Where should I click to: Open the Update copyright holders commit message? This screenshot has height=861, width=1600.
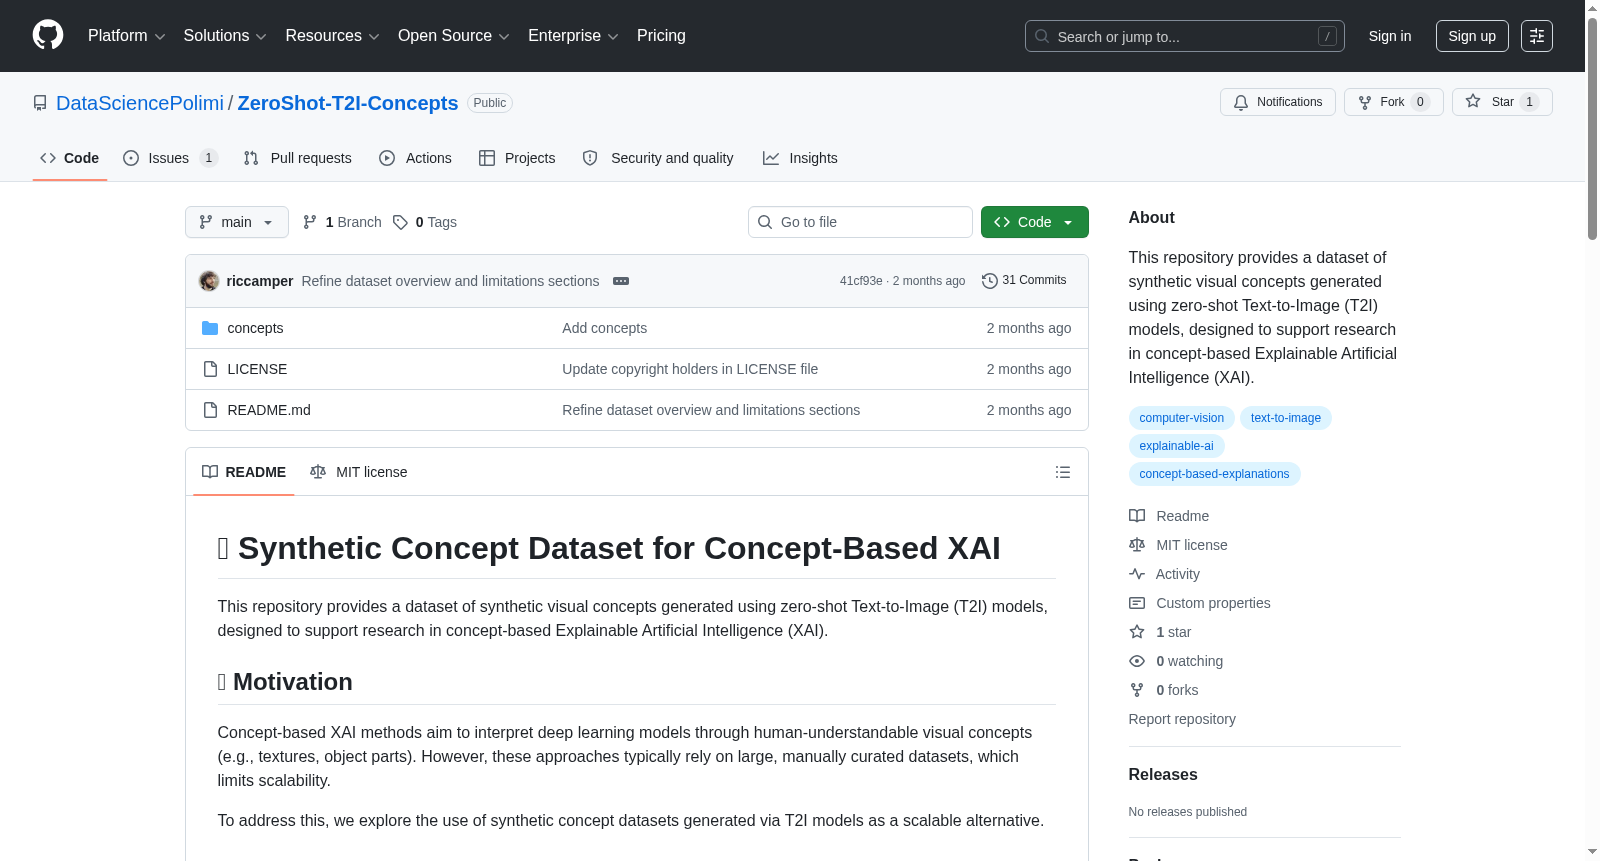690,369
